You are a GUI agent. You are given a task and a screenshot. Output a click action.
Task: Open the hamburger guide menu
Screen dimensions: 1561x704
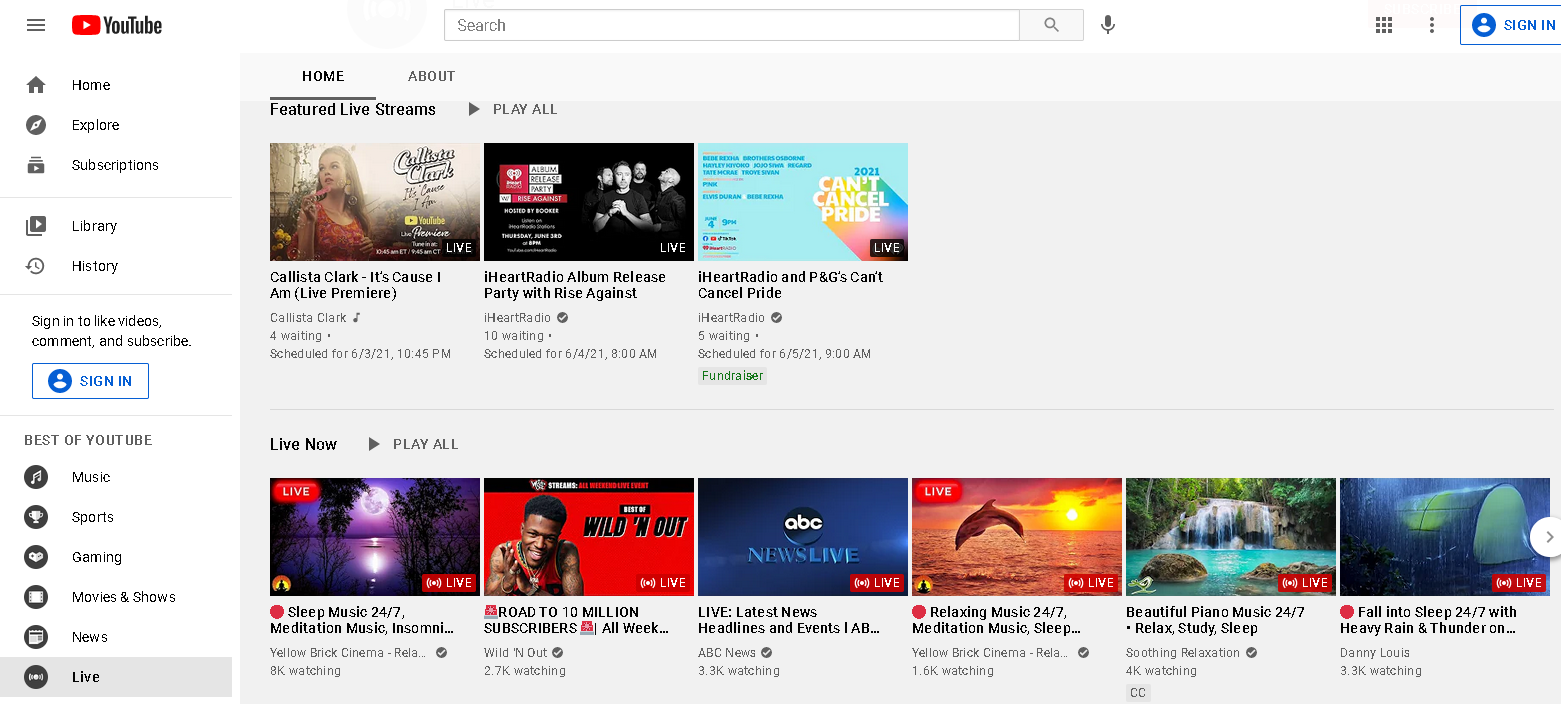pos(36,25)
